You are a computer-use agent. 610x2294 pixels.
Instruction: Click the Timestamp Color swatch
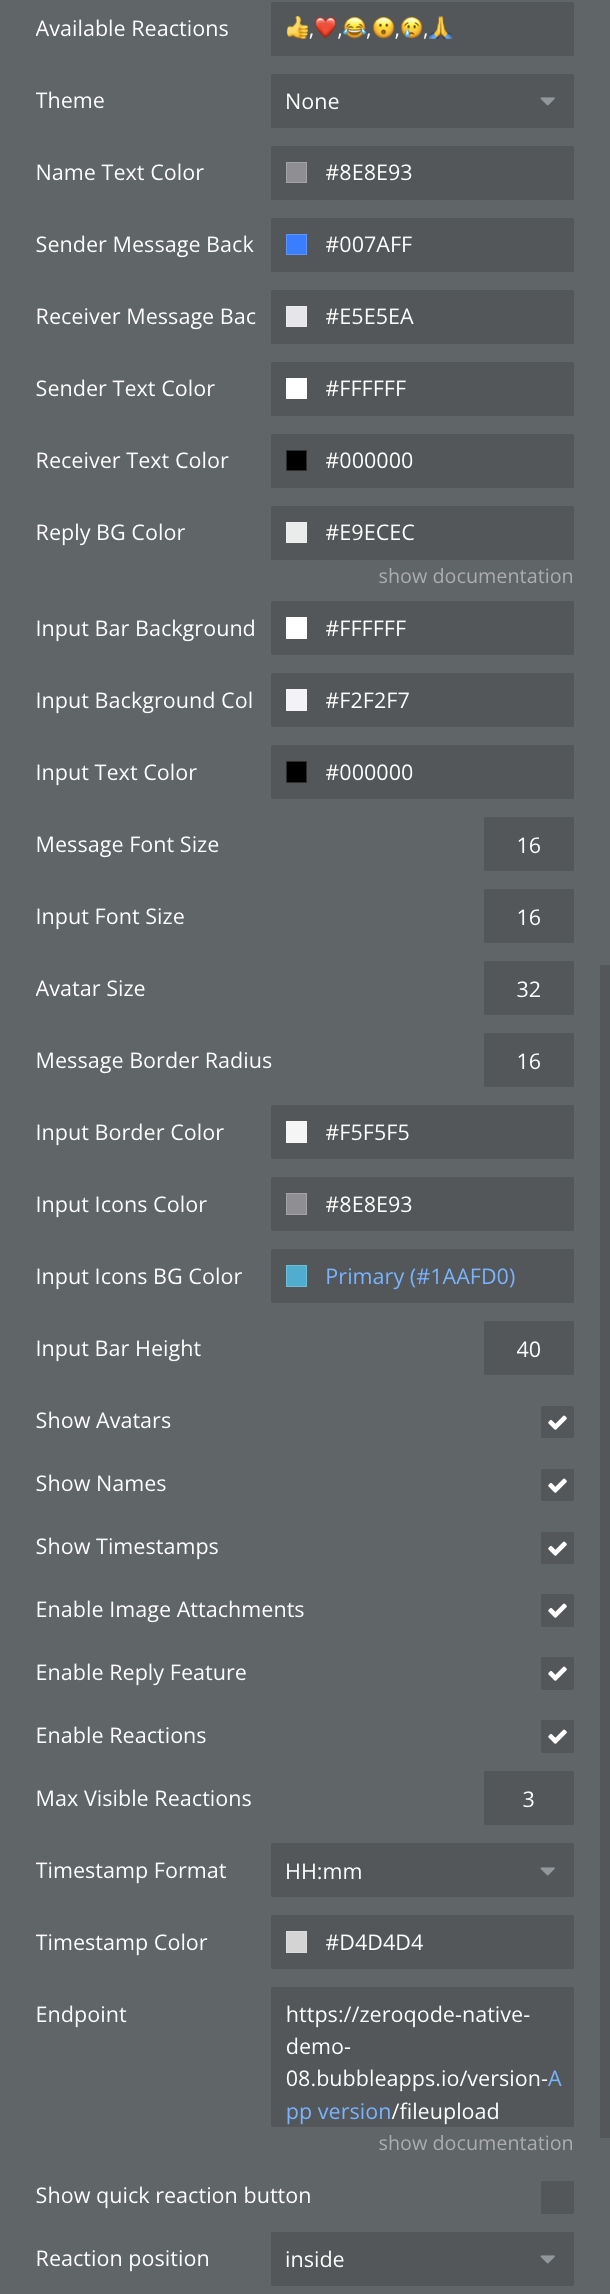click(297, 1943)
